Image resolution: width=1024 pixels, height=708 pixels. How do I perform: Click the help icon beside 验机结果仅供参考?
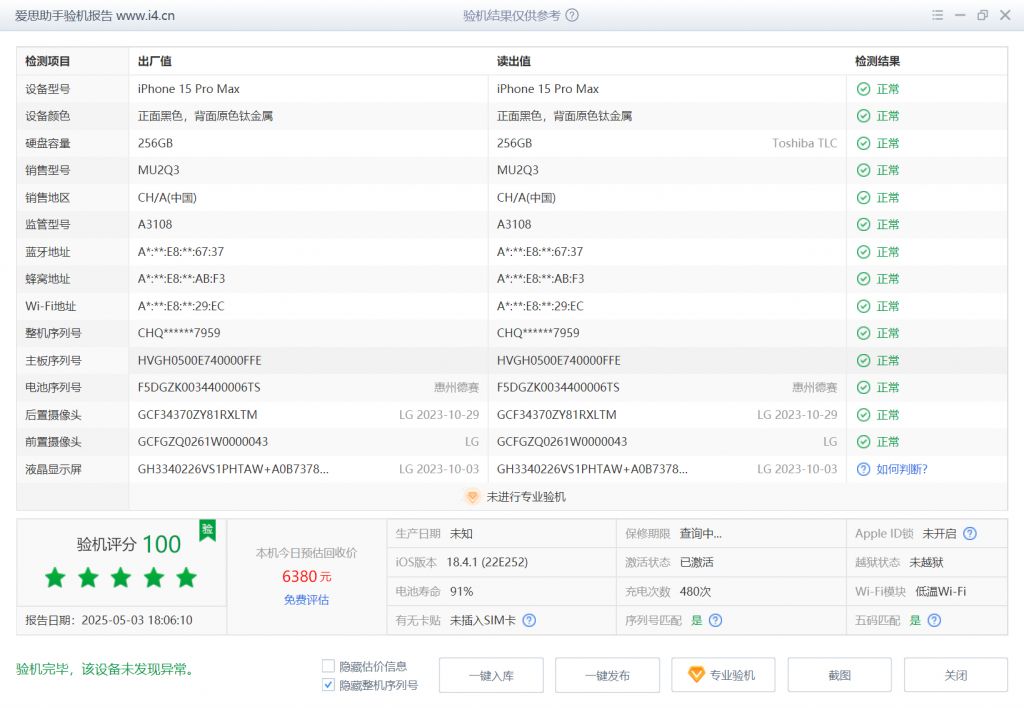(572, 16)
